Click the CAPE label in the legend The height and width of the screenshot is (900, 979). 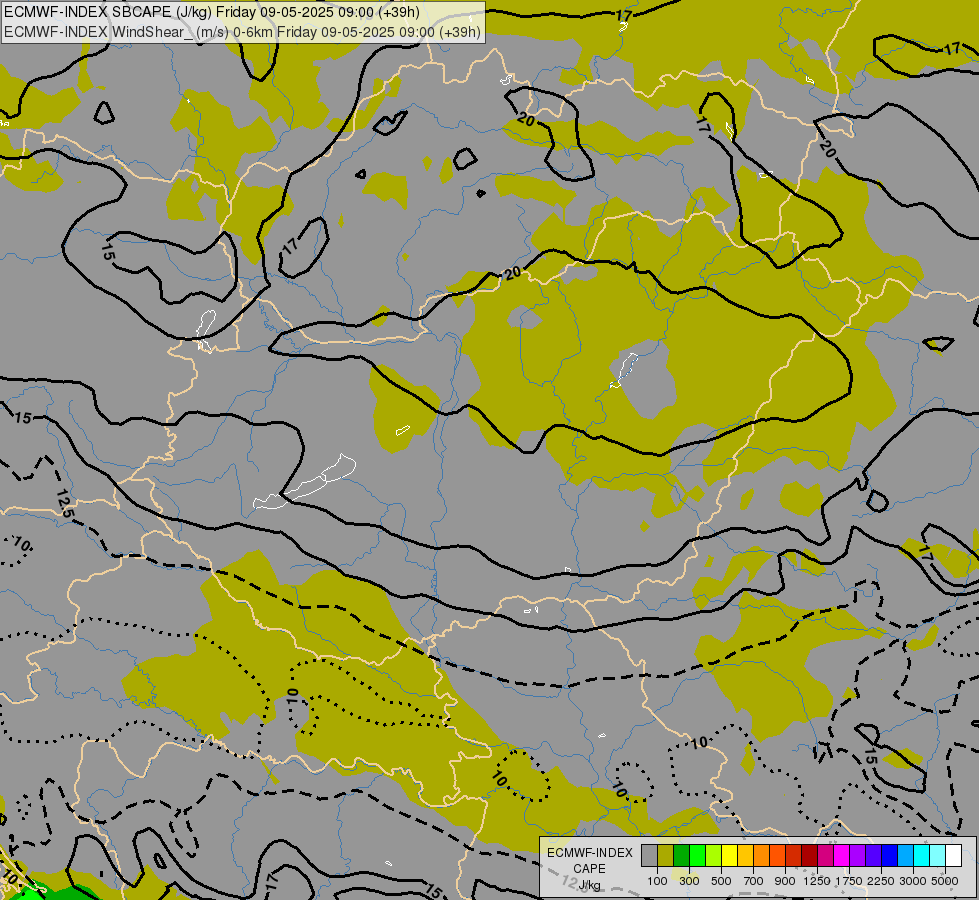589,869
